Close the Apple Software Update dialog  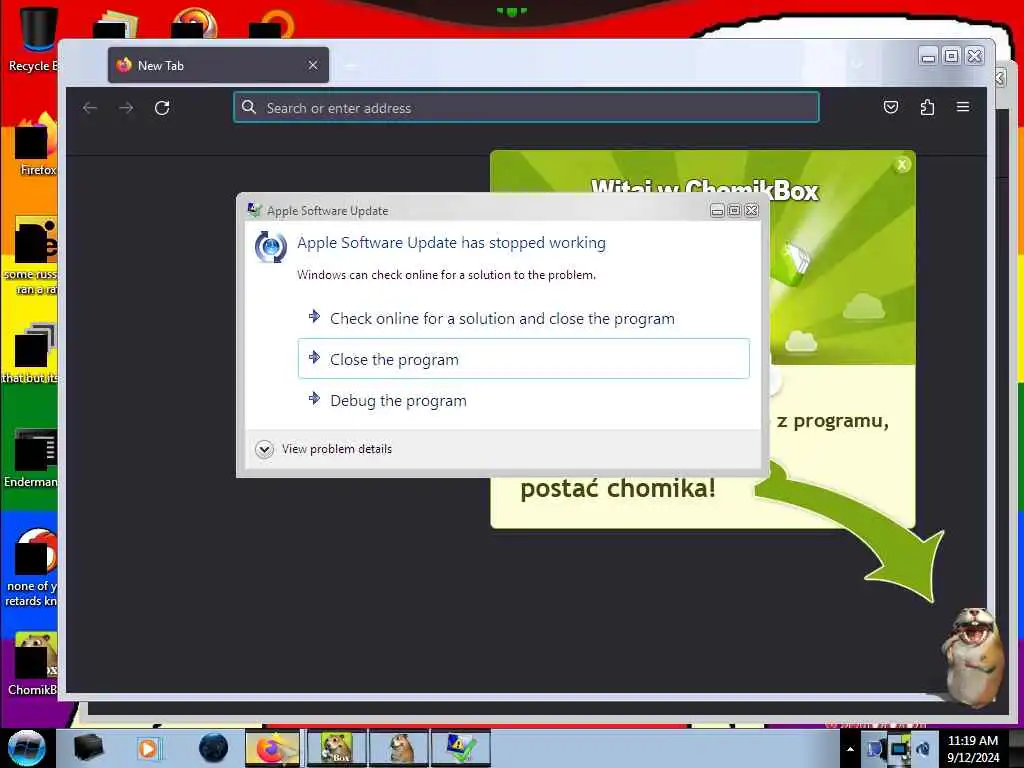pyautogui.click(x=752, y=210)
